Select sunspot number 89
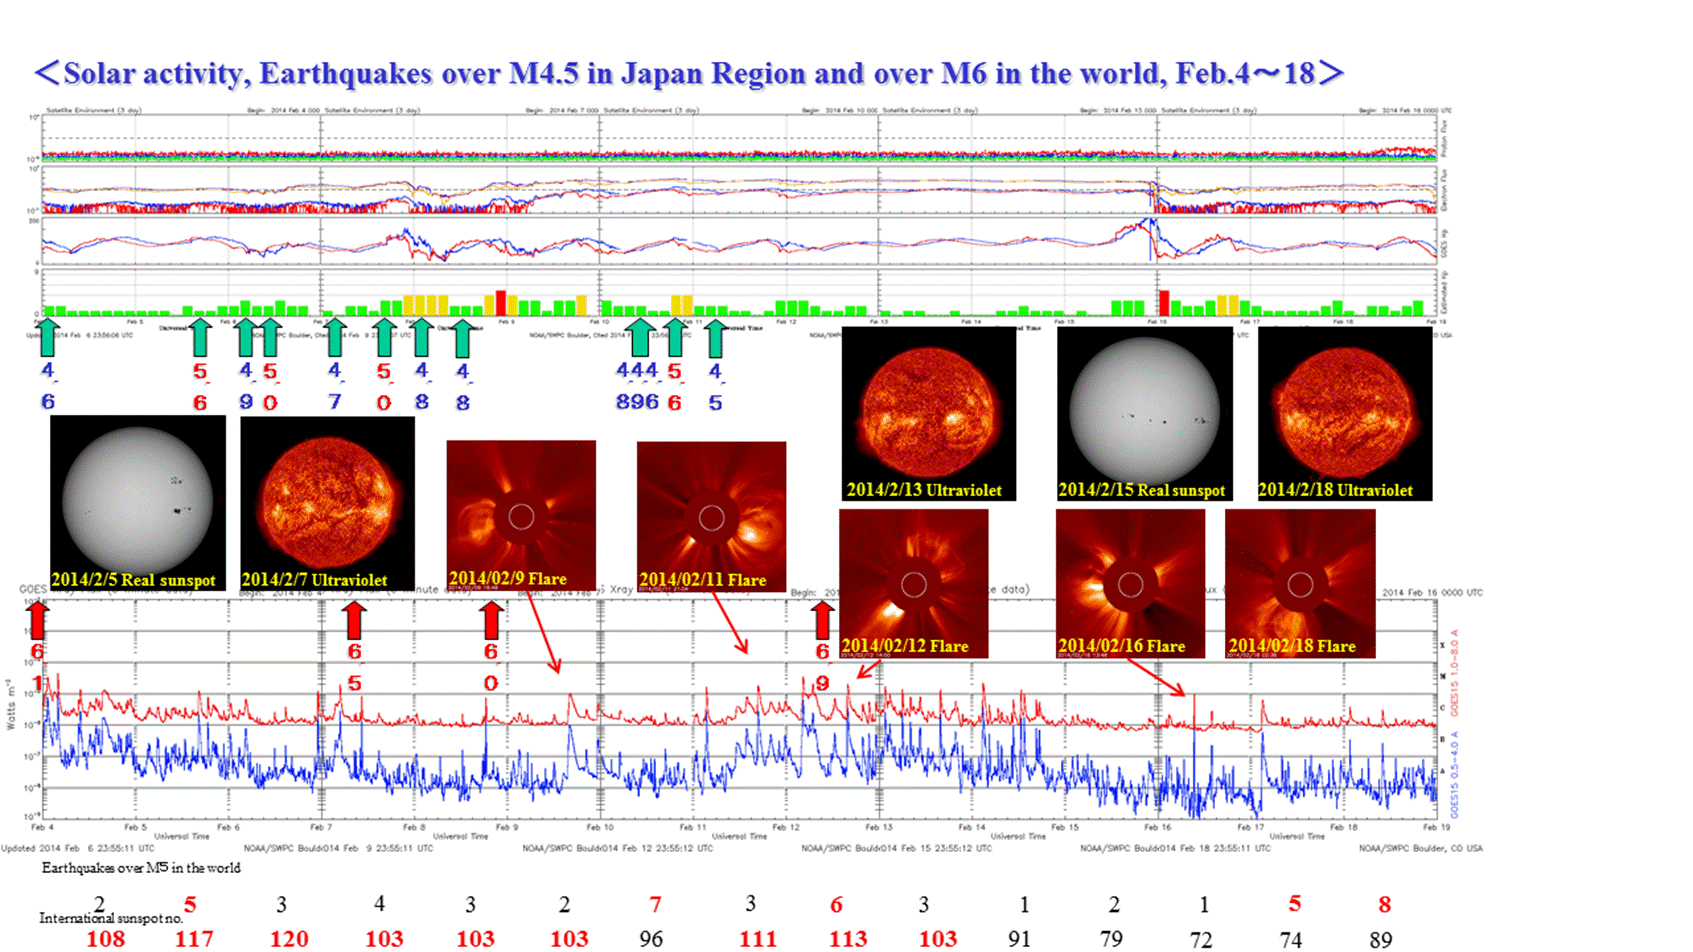 tap(1381, 938)
